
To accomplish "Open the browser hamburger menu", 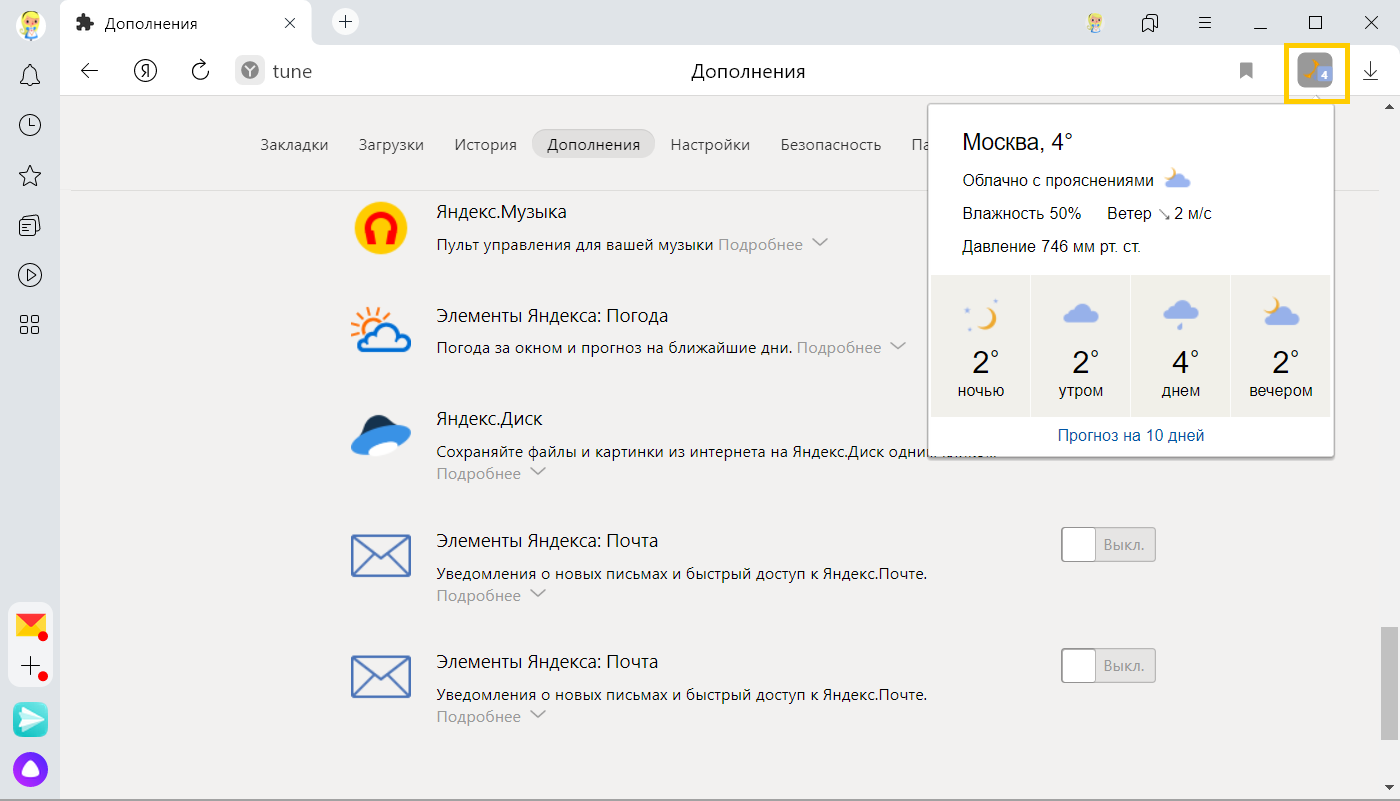I will [x=1205, y=22].
